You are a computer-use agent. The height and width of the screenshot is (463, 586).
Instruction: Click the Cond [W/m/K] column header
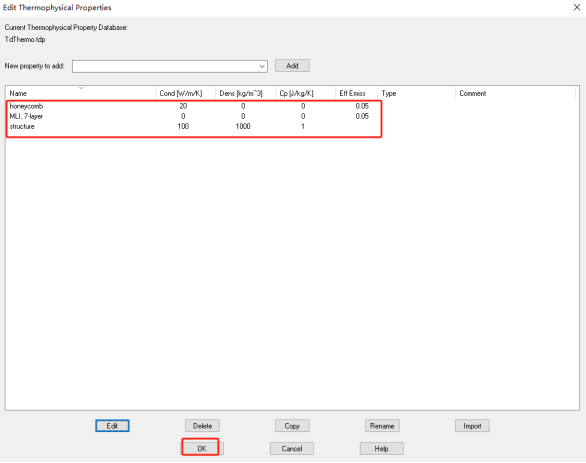pos(185,93)
